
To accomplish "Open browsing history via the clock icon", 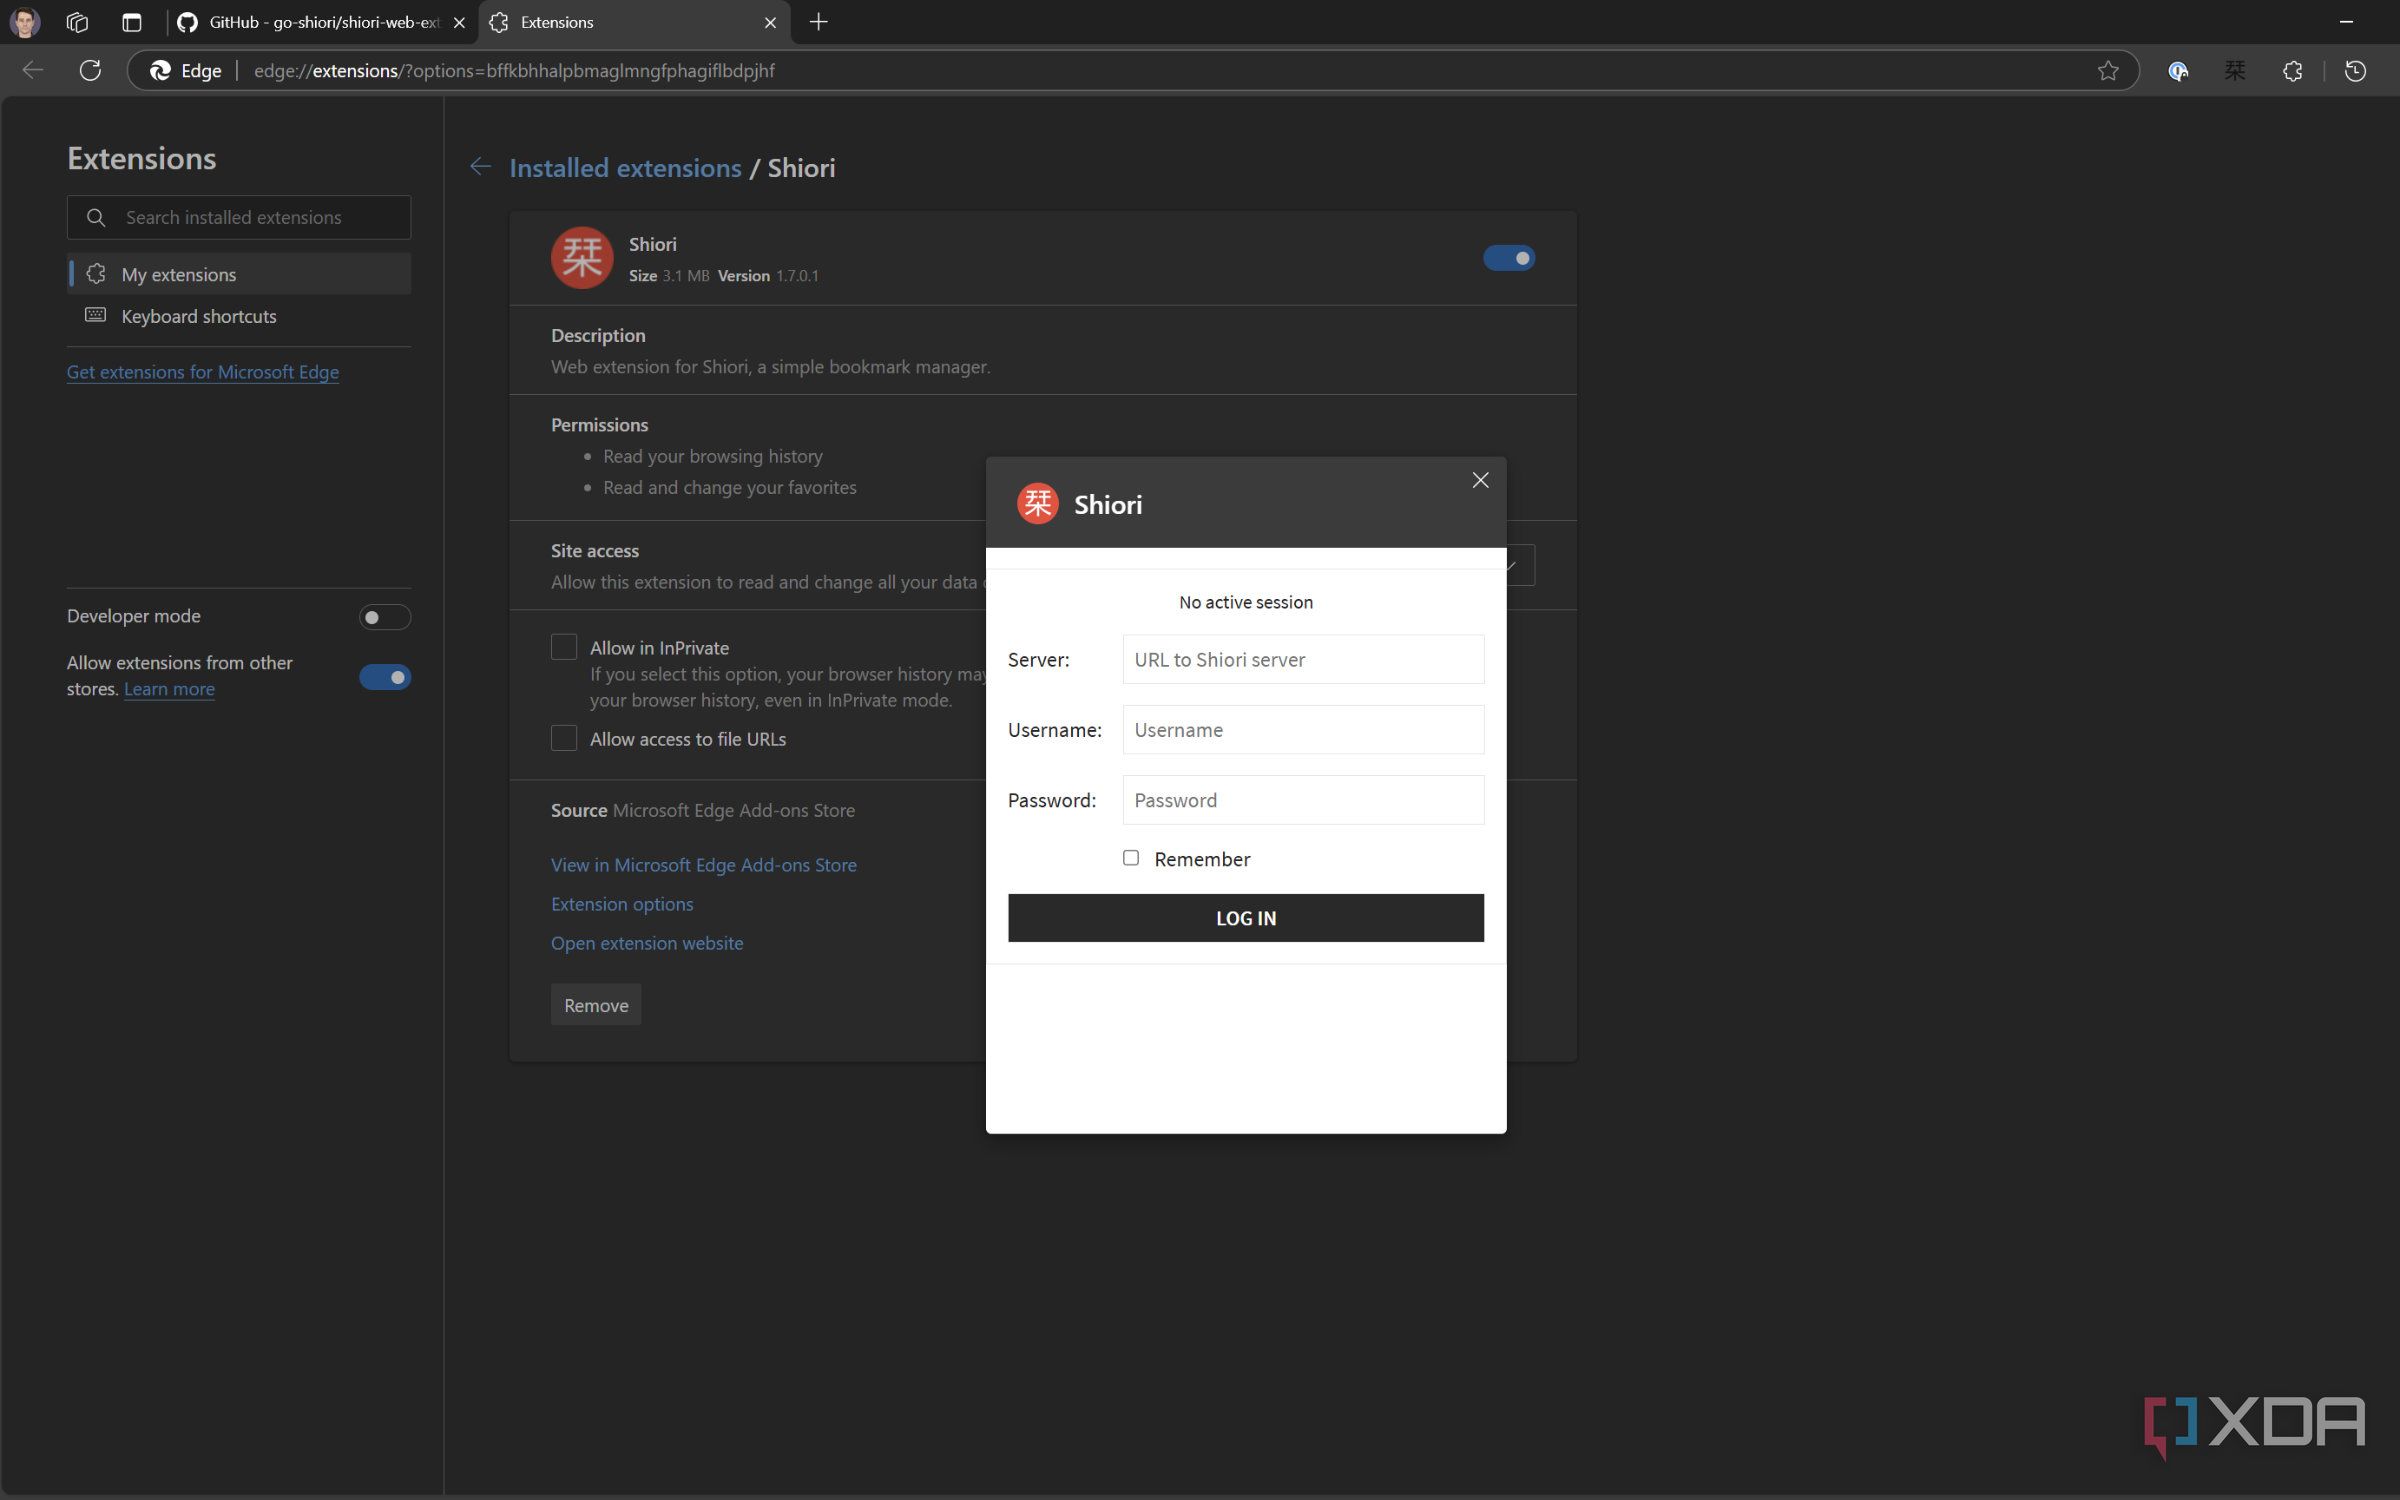I will 2355,70.
